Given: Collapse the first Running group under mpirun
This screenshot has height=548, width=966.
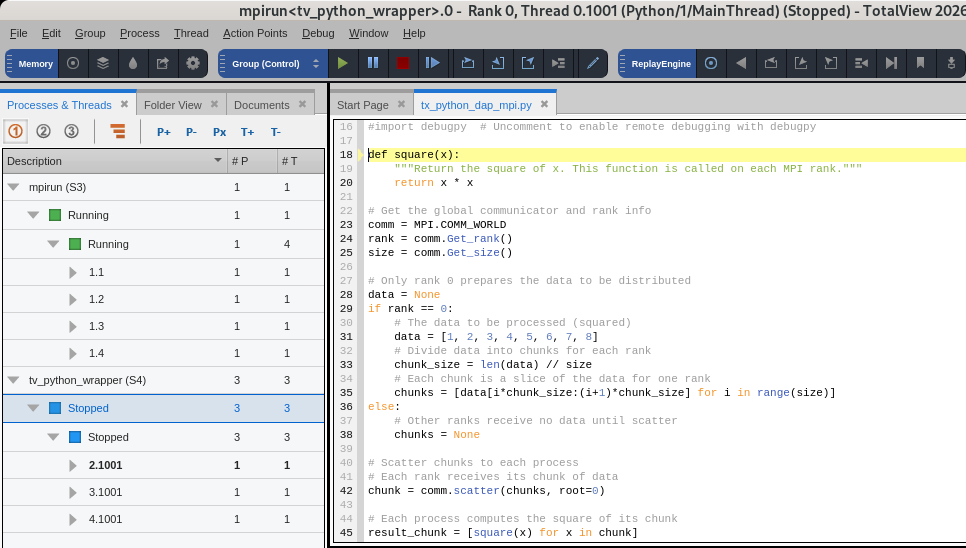Looking at the screenshot, I should coord(33,215).
